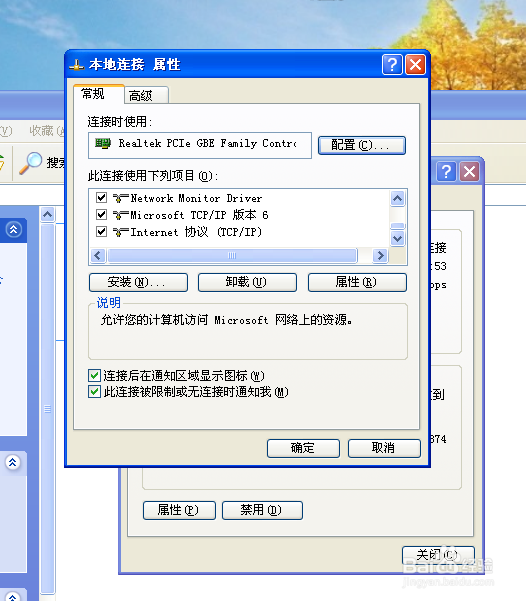Screen dimensions: 526x601
Task: Collapse the middle Explorer side panel chevron
Action: (13, 462)
